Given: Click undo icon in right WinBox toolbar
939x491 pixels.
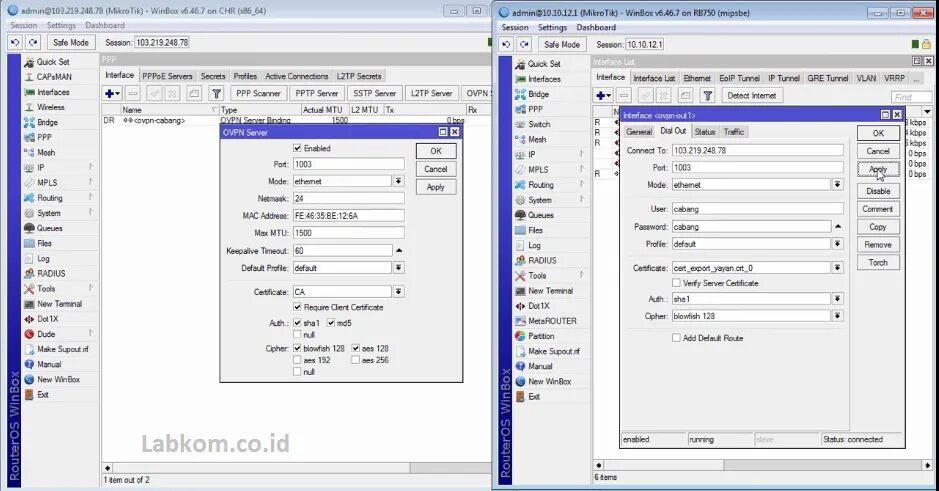Looking at the screenshot, I should click(507, 44).
